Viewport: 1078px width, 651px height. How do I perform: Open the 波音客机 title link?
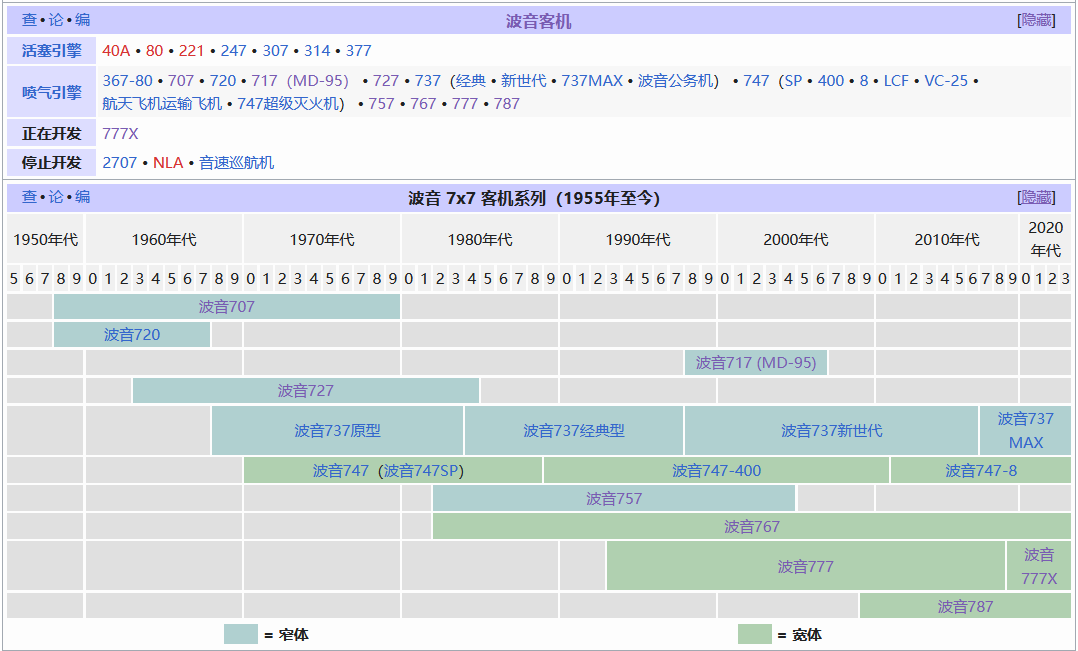point(538,21)
